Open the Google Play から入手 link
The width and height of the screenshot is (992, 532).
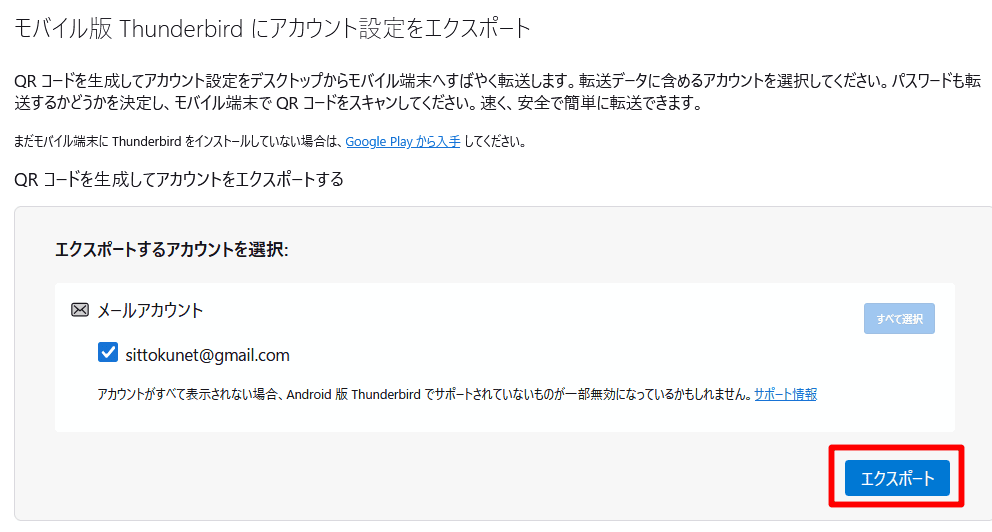click(403, 142)
